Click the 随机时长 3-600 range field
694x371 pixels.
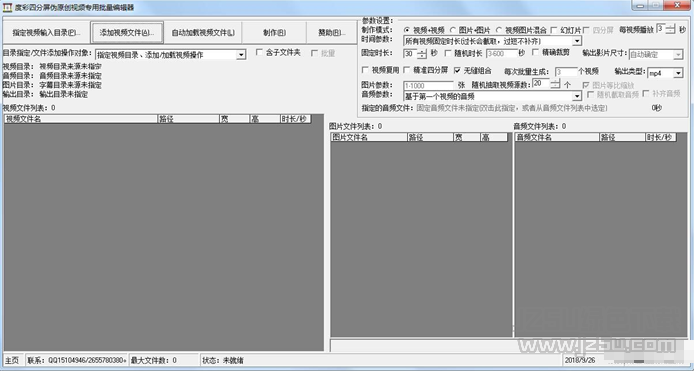click(x=501, y=54)
